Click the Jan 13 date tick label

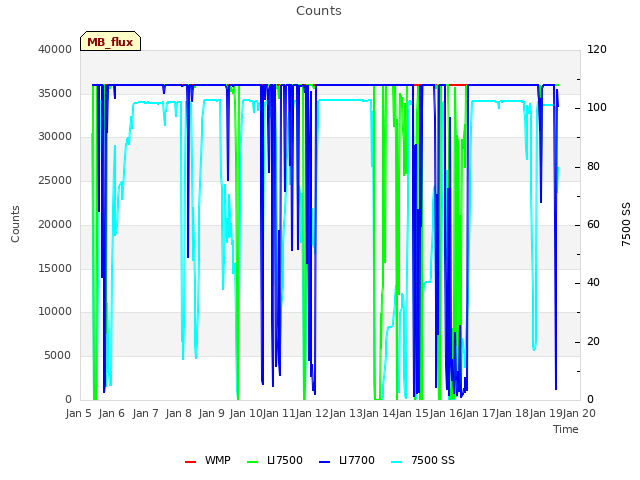(x=346, y=413)
